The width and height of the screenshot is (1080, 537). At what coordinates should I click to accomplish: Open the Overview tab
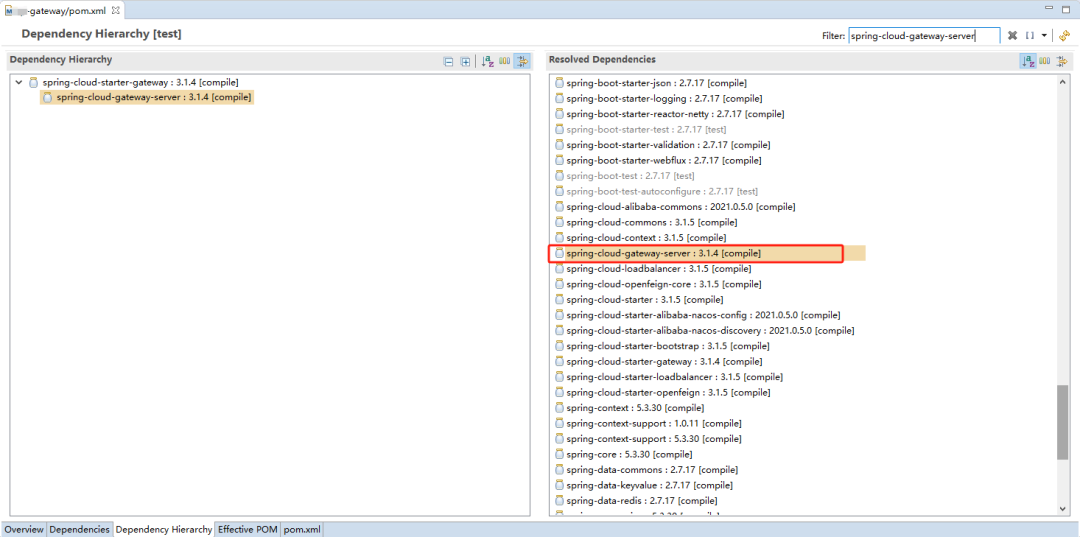point(24,529)
